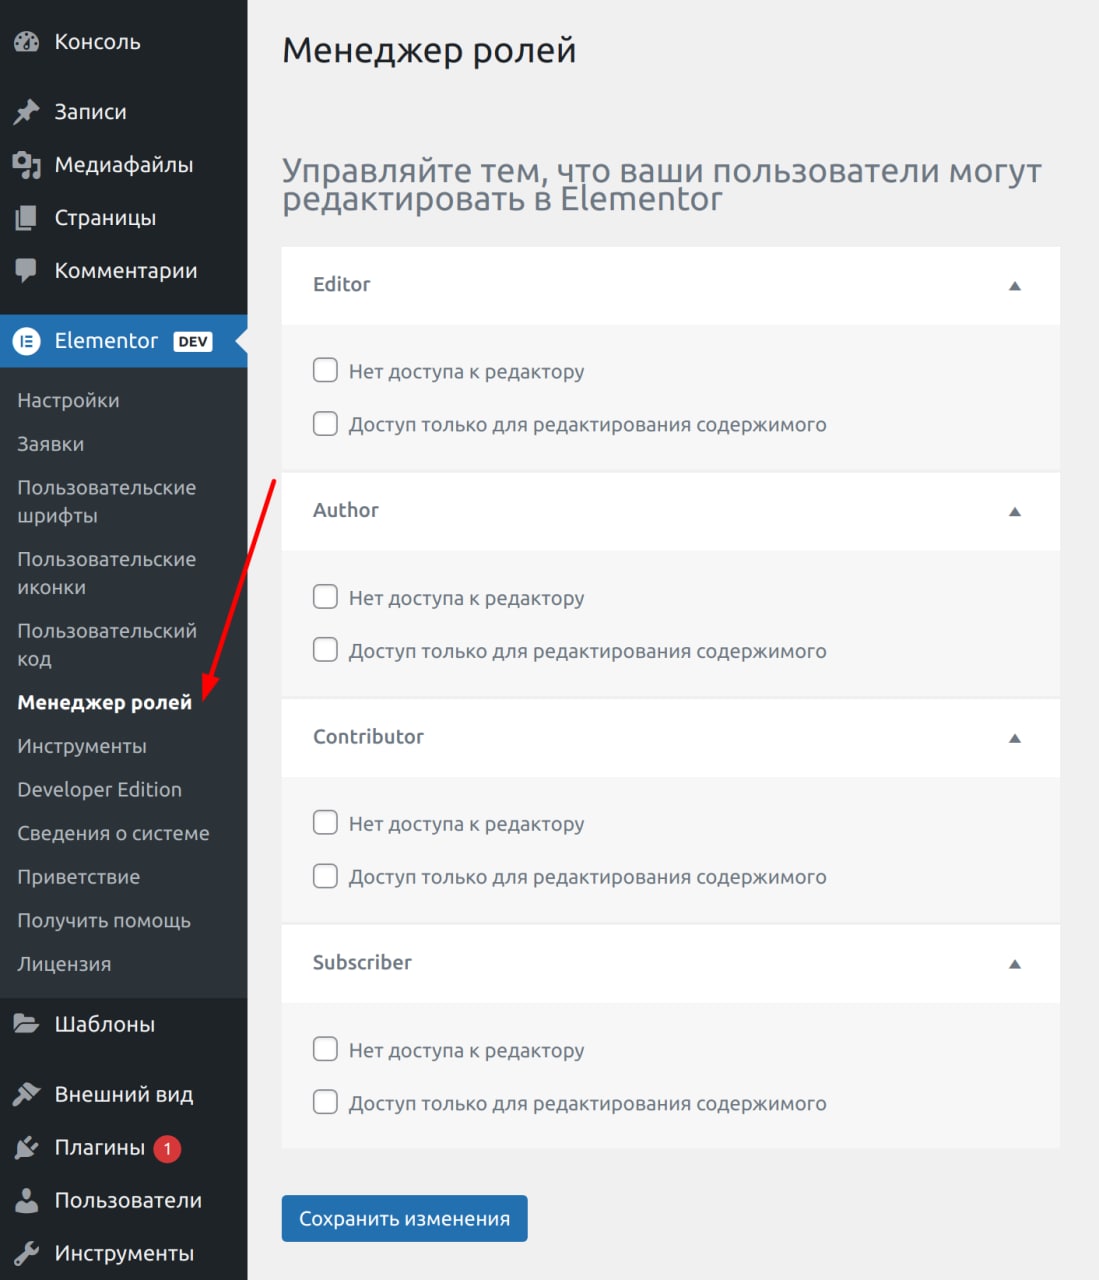Collapse the Contributor role section arrow
Viewport: 1099px width, 1280px height.
1015,738
